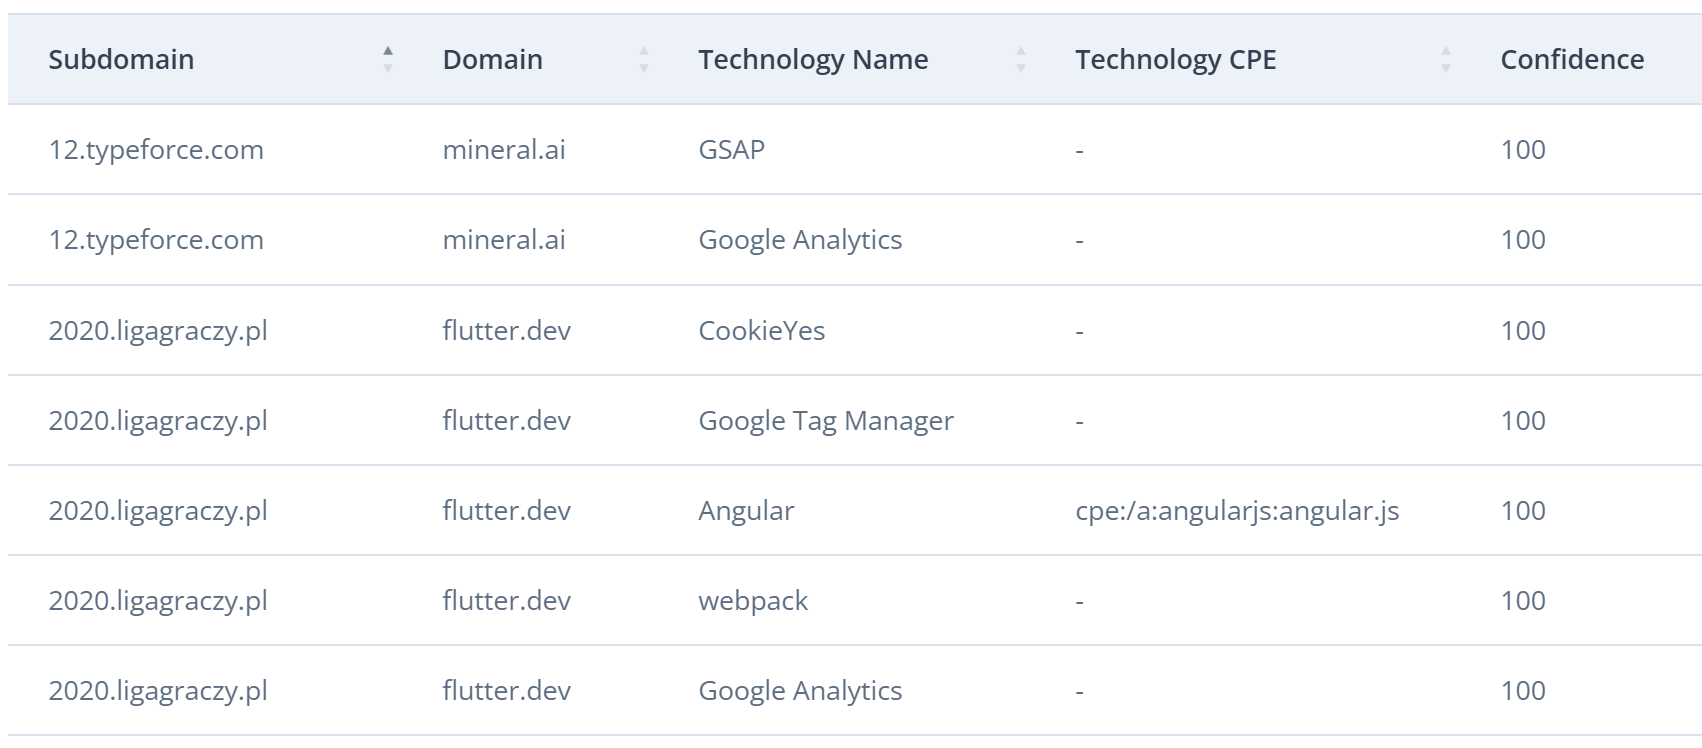The height and width of the screenshot is (748, 1702).
Task: Click the Subdomain column header
Action: (121, 60)
